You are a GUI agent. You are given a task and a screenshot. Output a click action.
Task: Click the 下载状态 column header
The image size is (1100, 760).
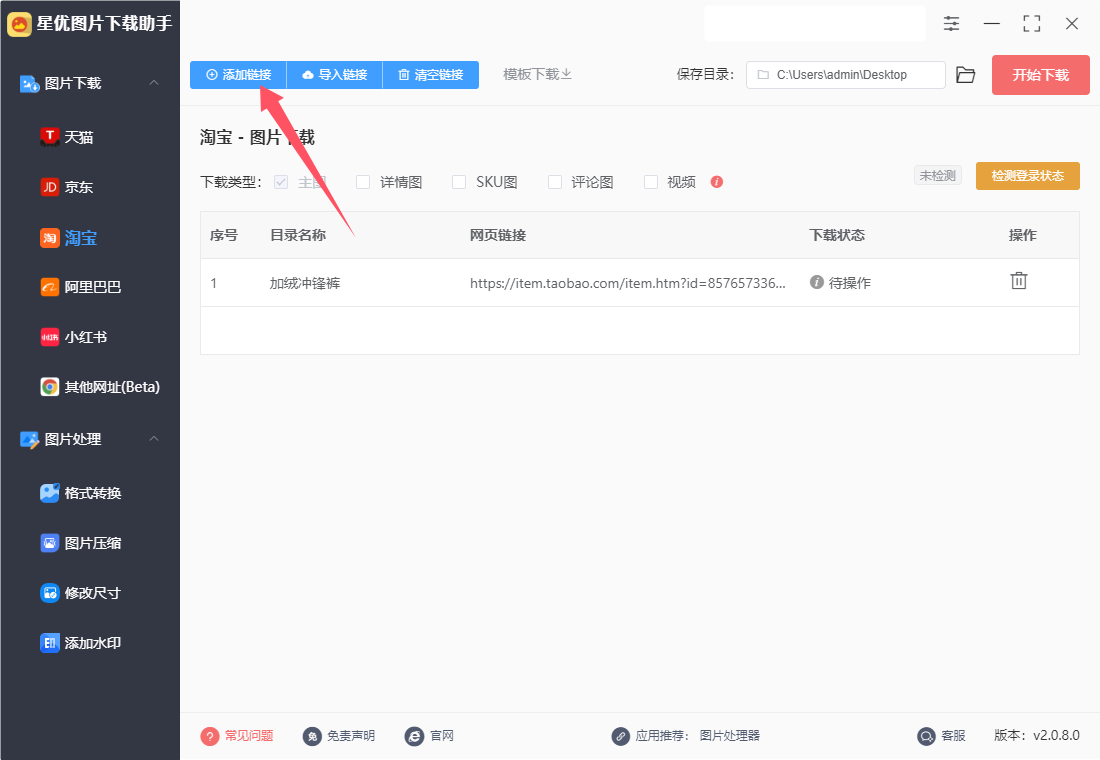coord(837,235)
